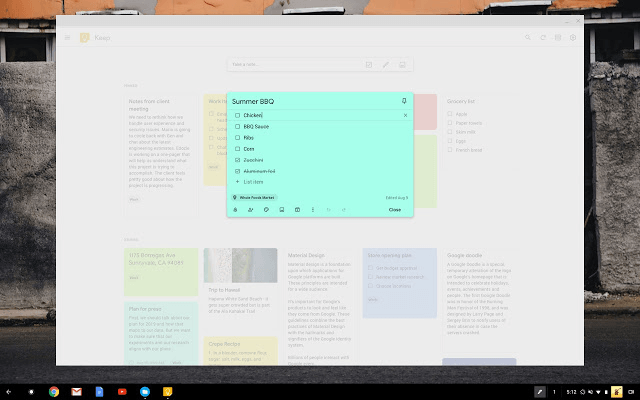
Task: Open the three-dot More menu in the note
Action: point(313,210)
